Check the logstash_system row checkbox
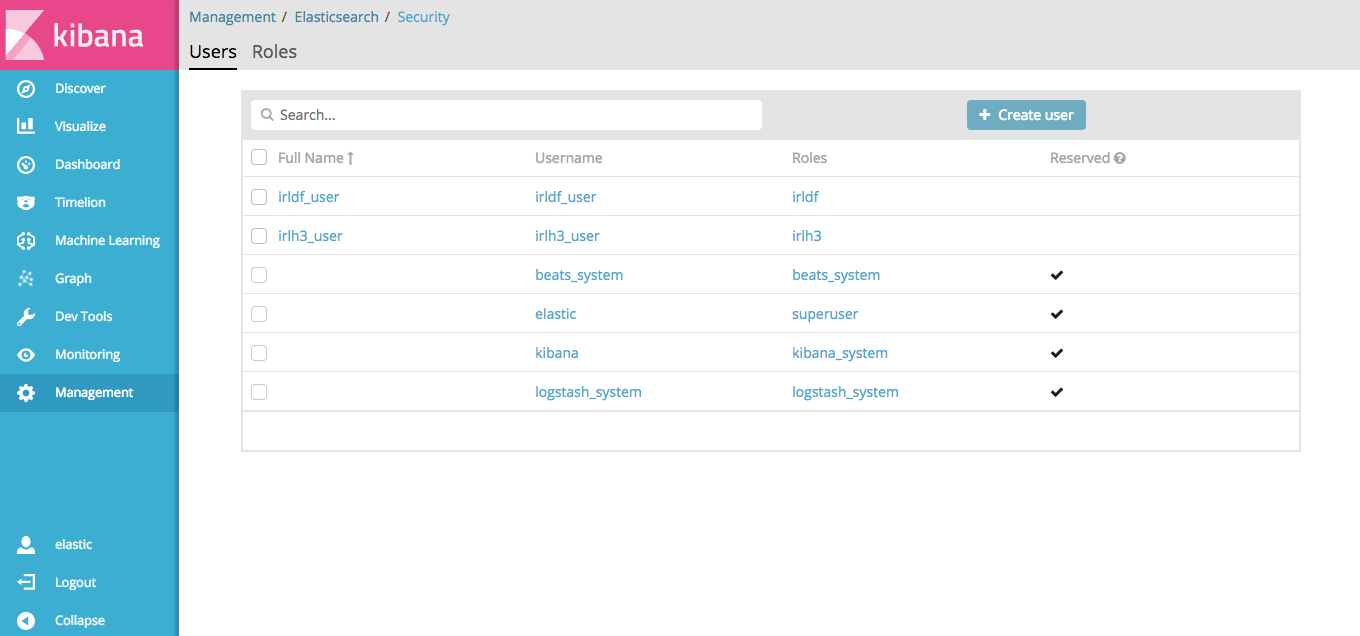 point(259,392)
